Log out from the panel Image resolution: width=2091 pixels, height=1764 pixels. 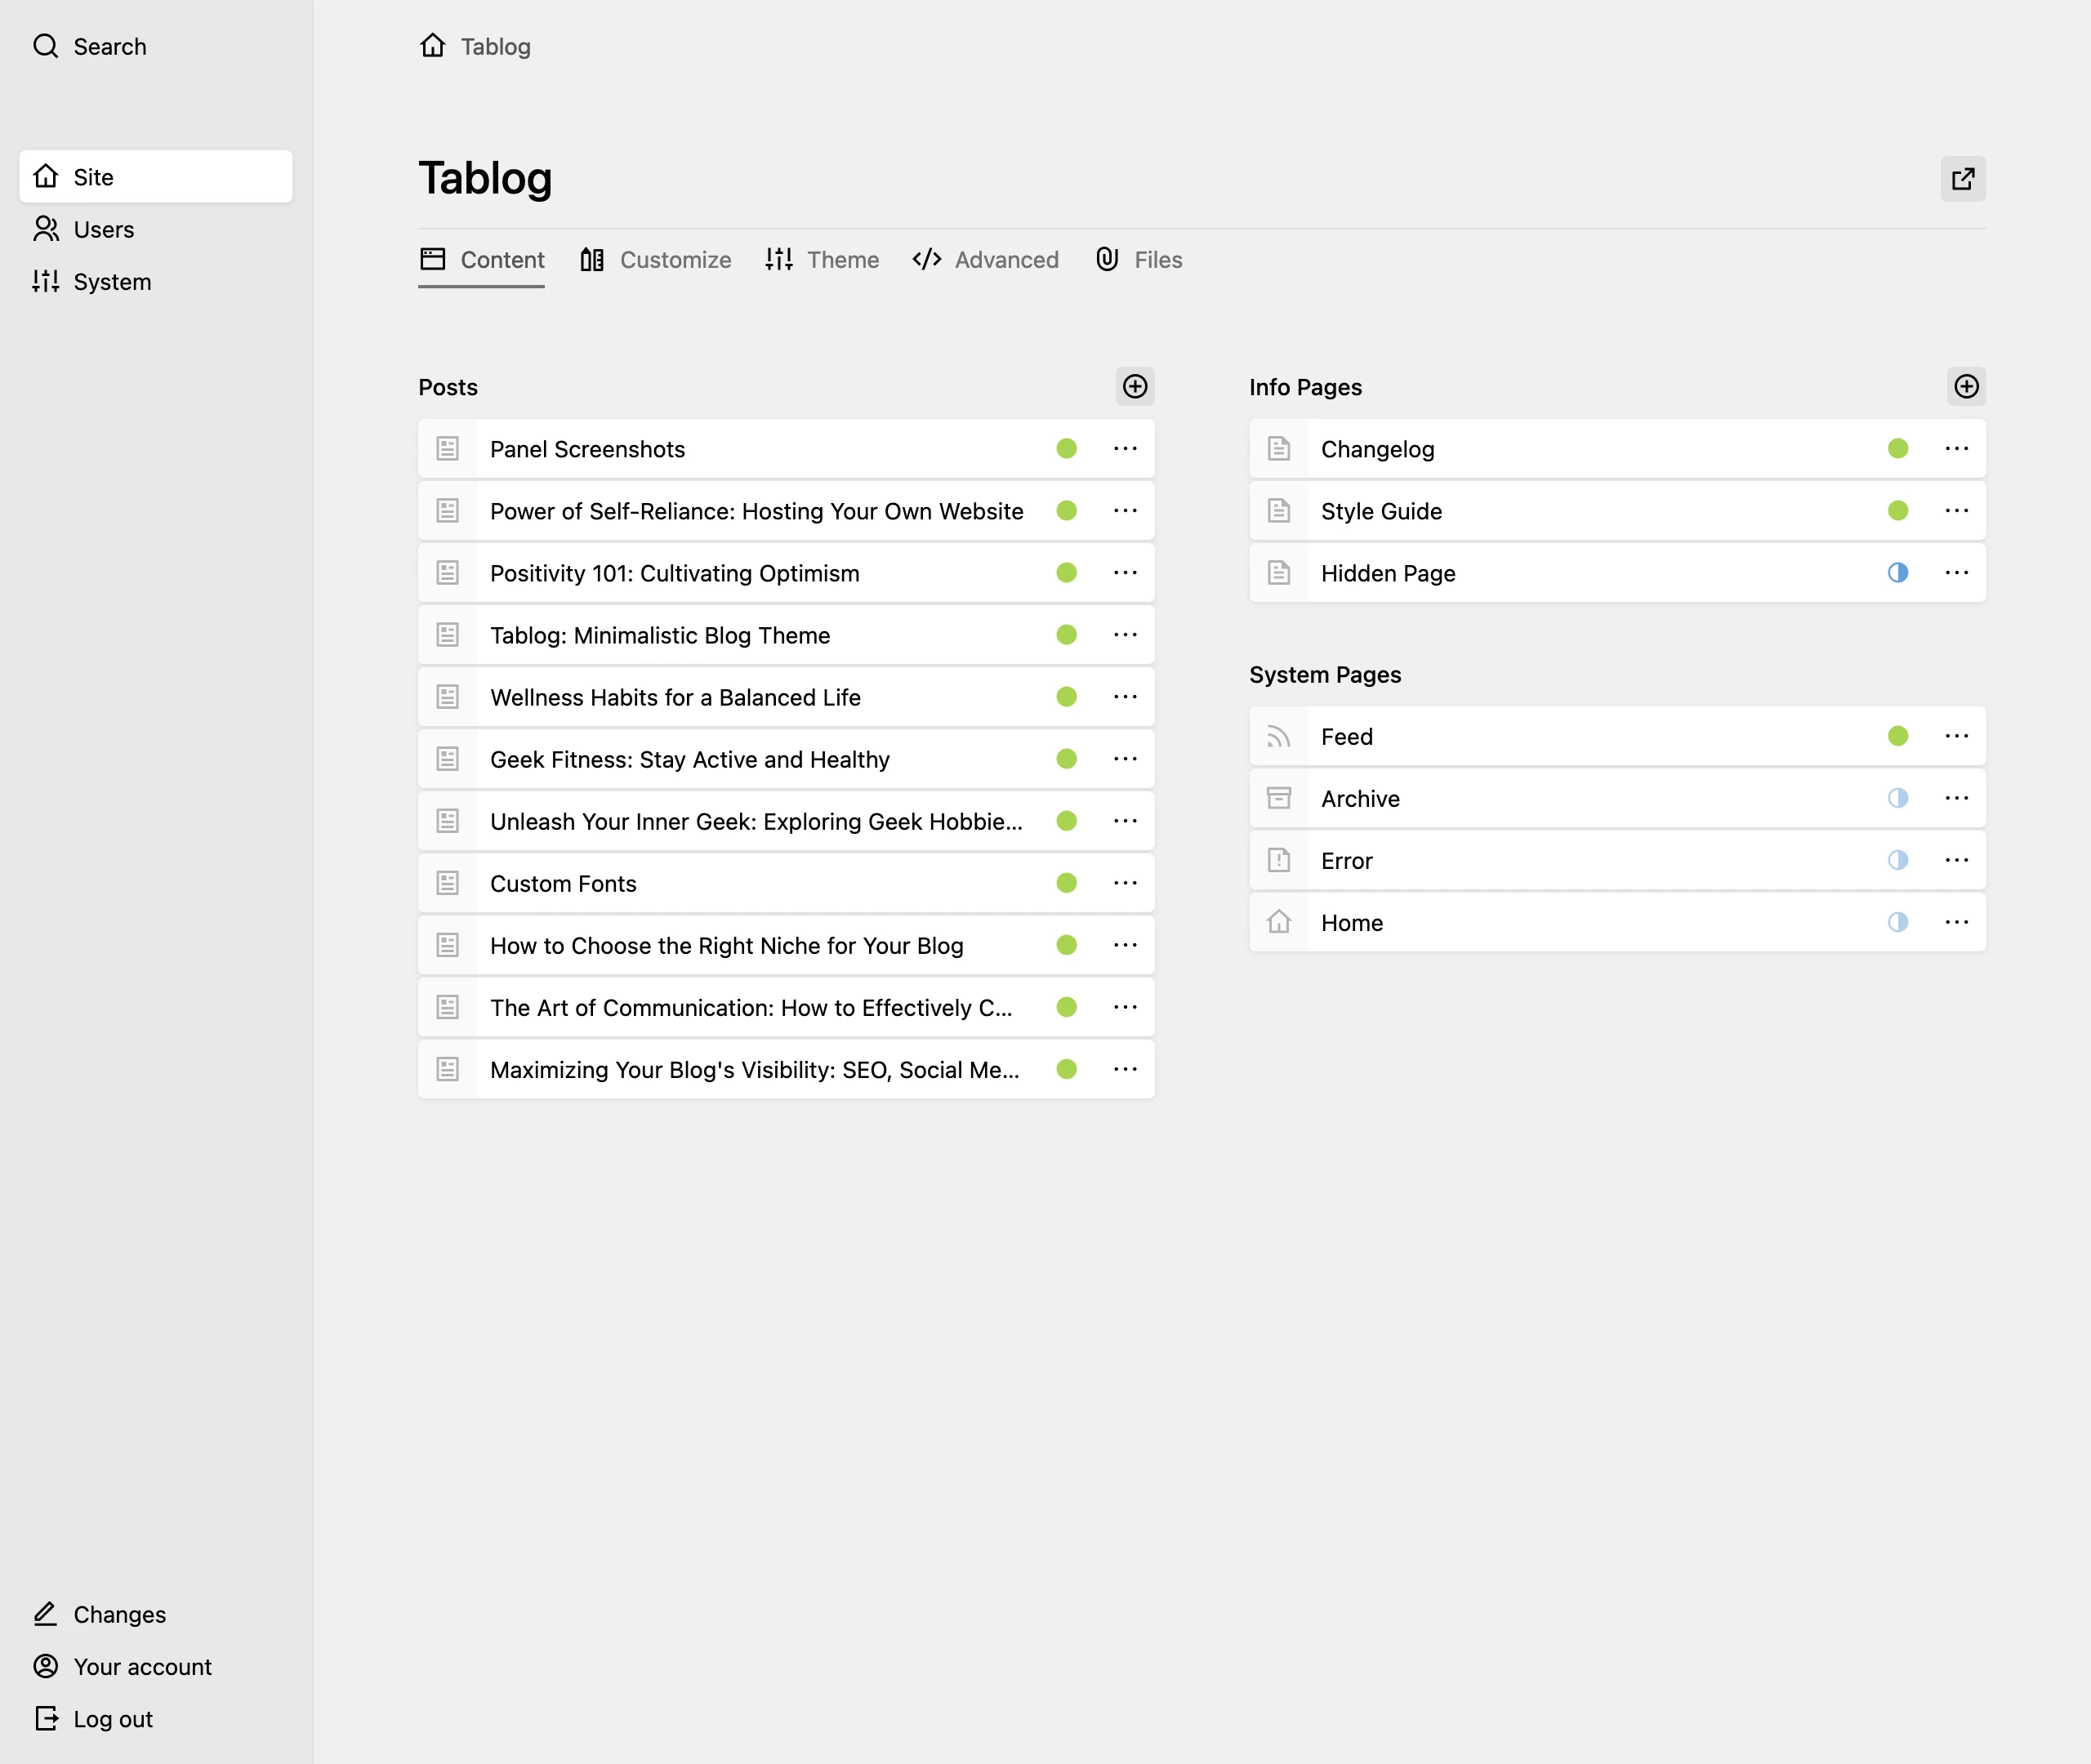[93, 1719]
